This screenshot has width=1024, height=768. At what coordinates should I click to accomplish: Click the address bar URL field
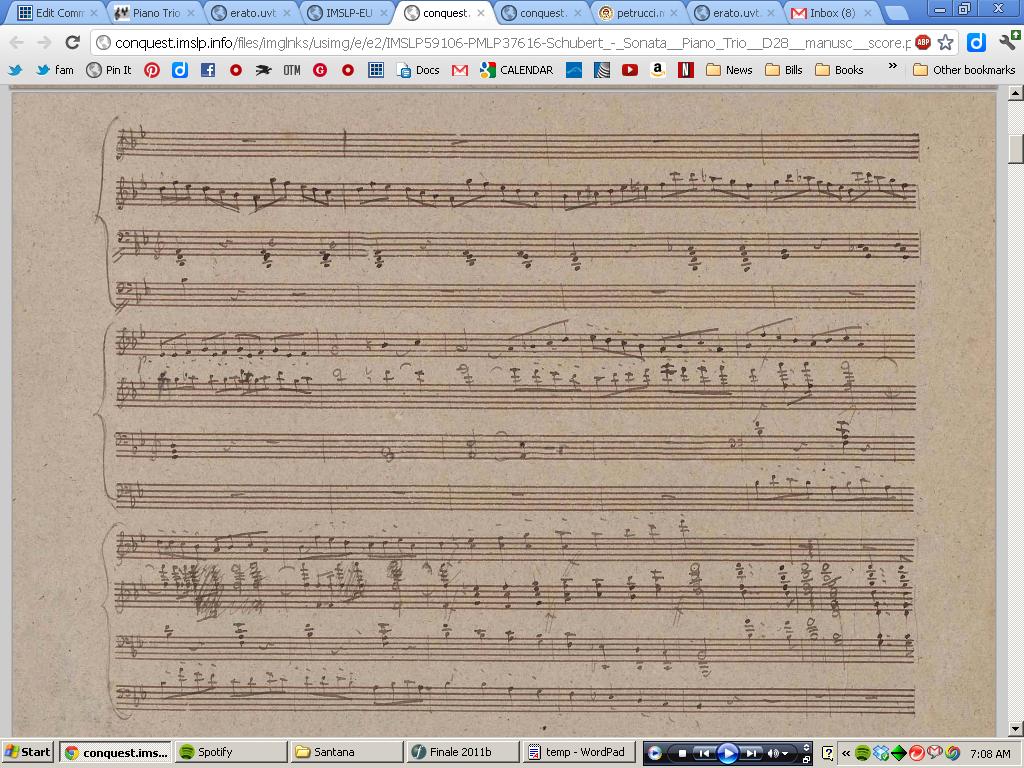click(512, 43)
